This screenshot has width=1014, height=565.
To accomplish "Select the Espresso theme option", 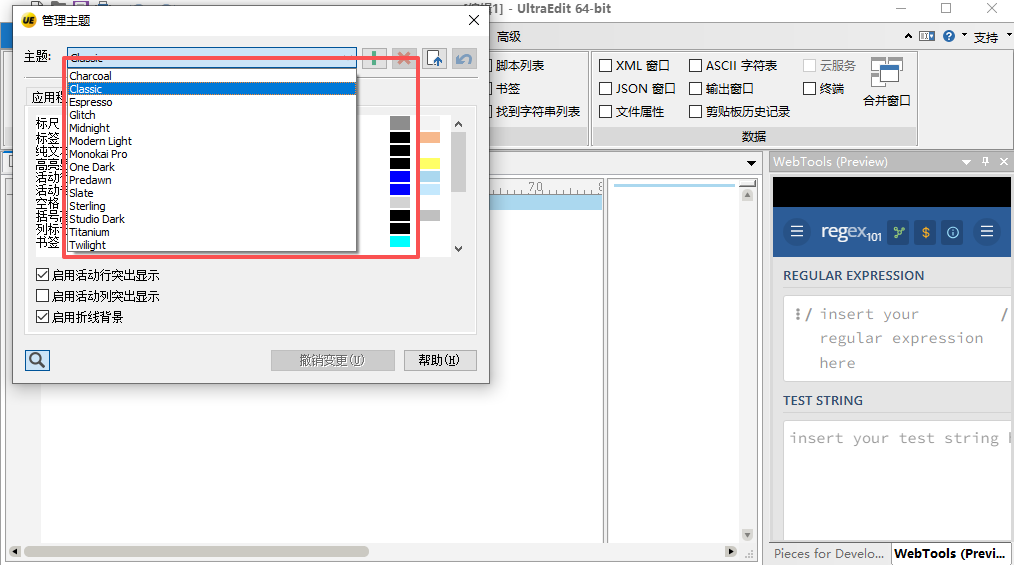I will [x=212, y=102].
